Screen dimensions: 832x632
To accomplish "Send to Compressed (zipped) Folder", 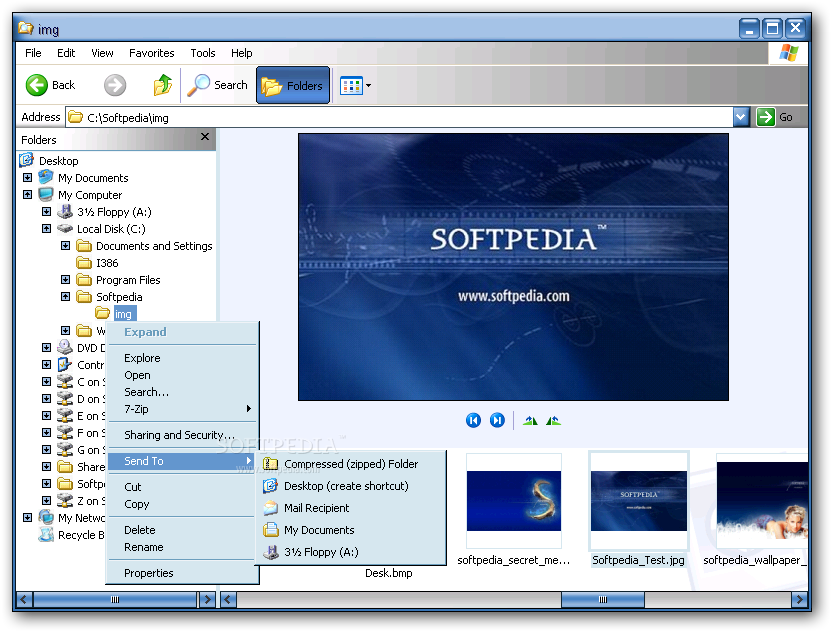I will coord(351,464).
